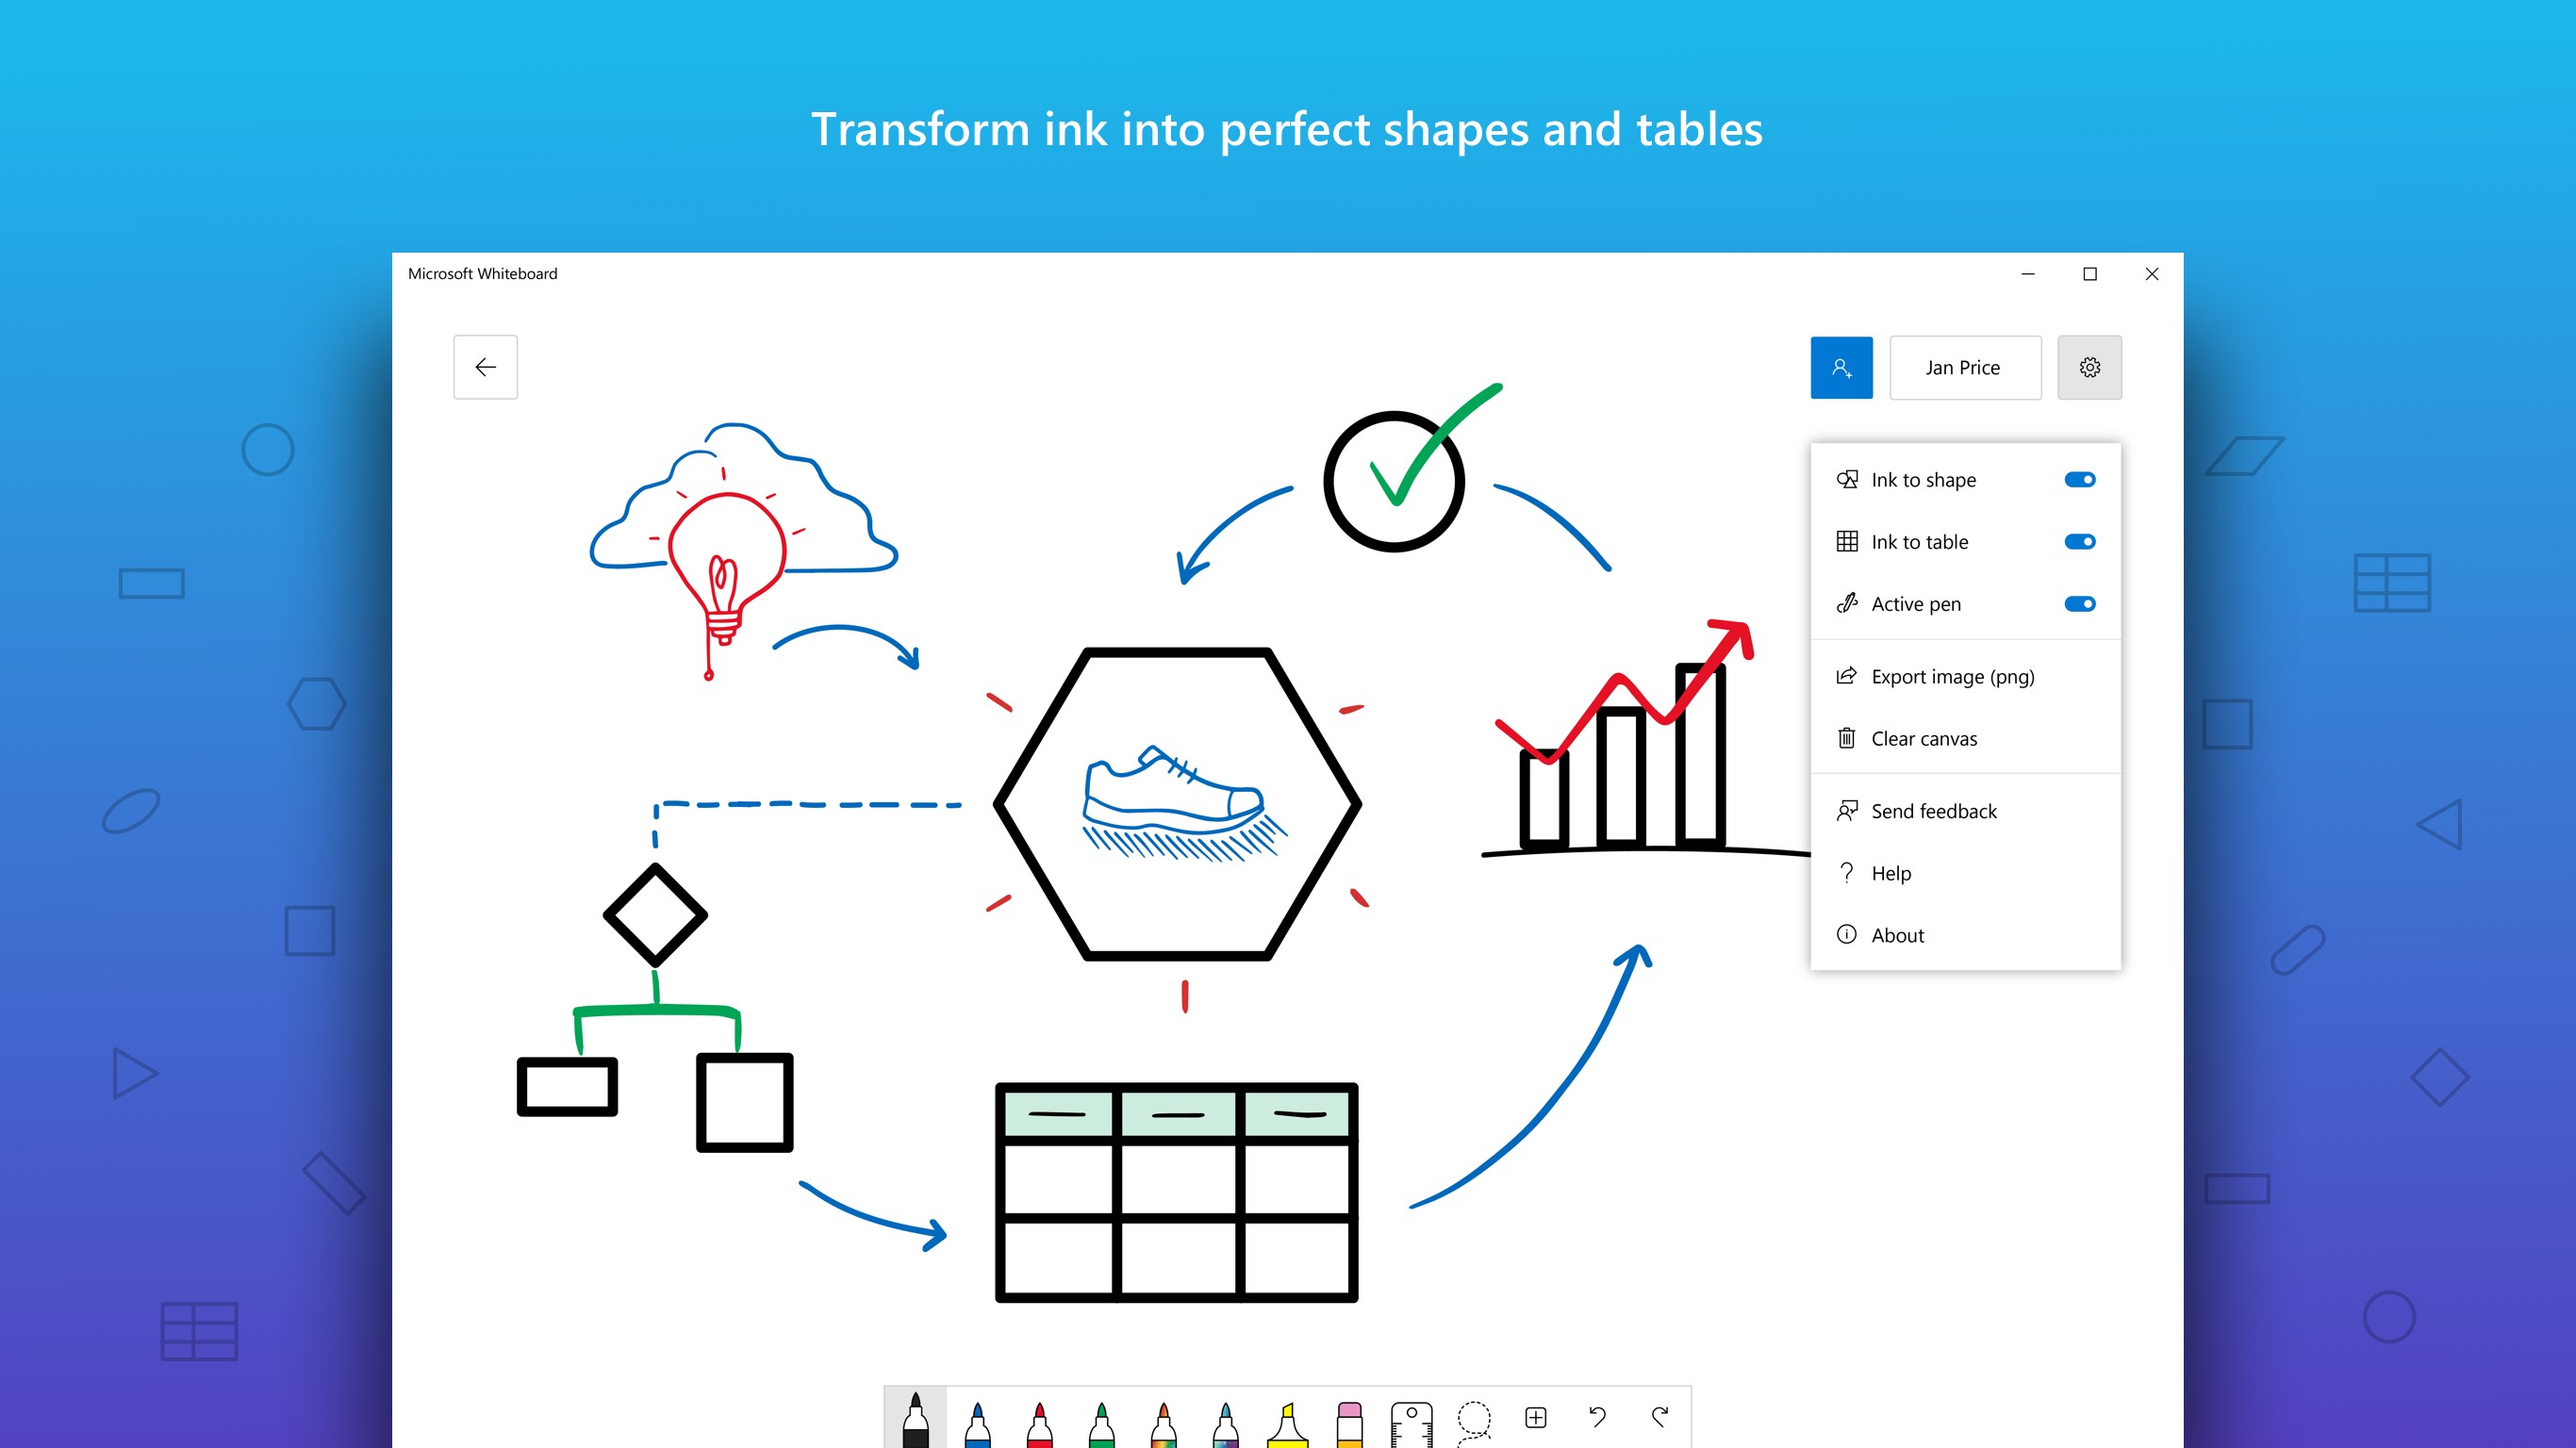
Task: Click the Send feedback button
Action: pos(1934,810)
